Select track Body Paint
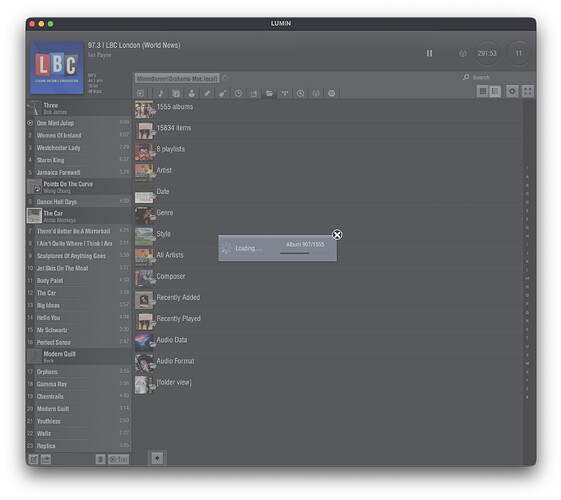This screenshot has height=500, width=561. click(79, 280)
